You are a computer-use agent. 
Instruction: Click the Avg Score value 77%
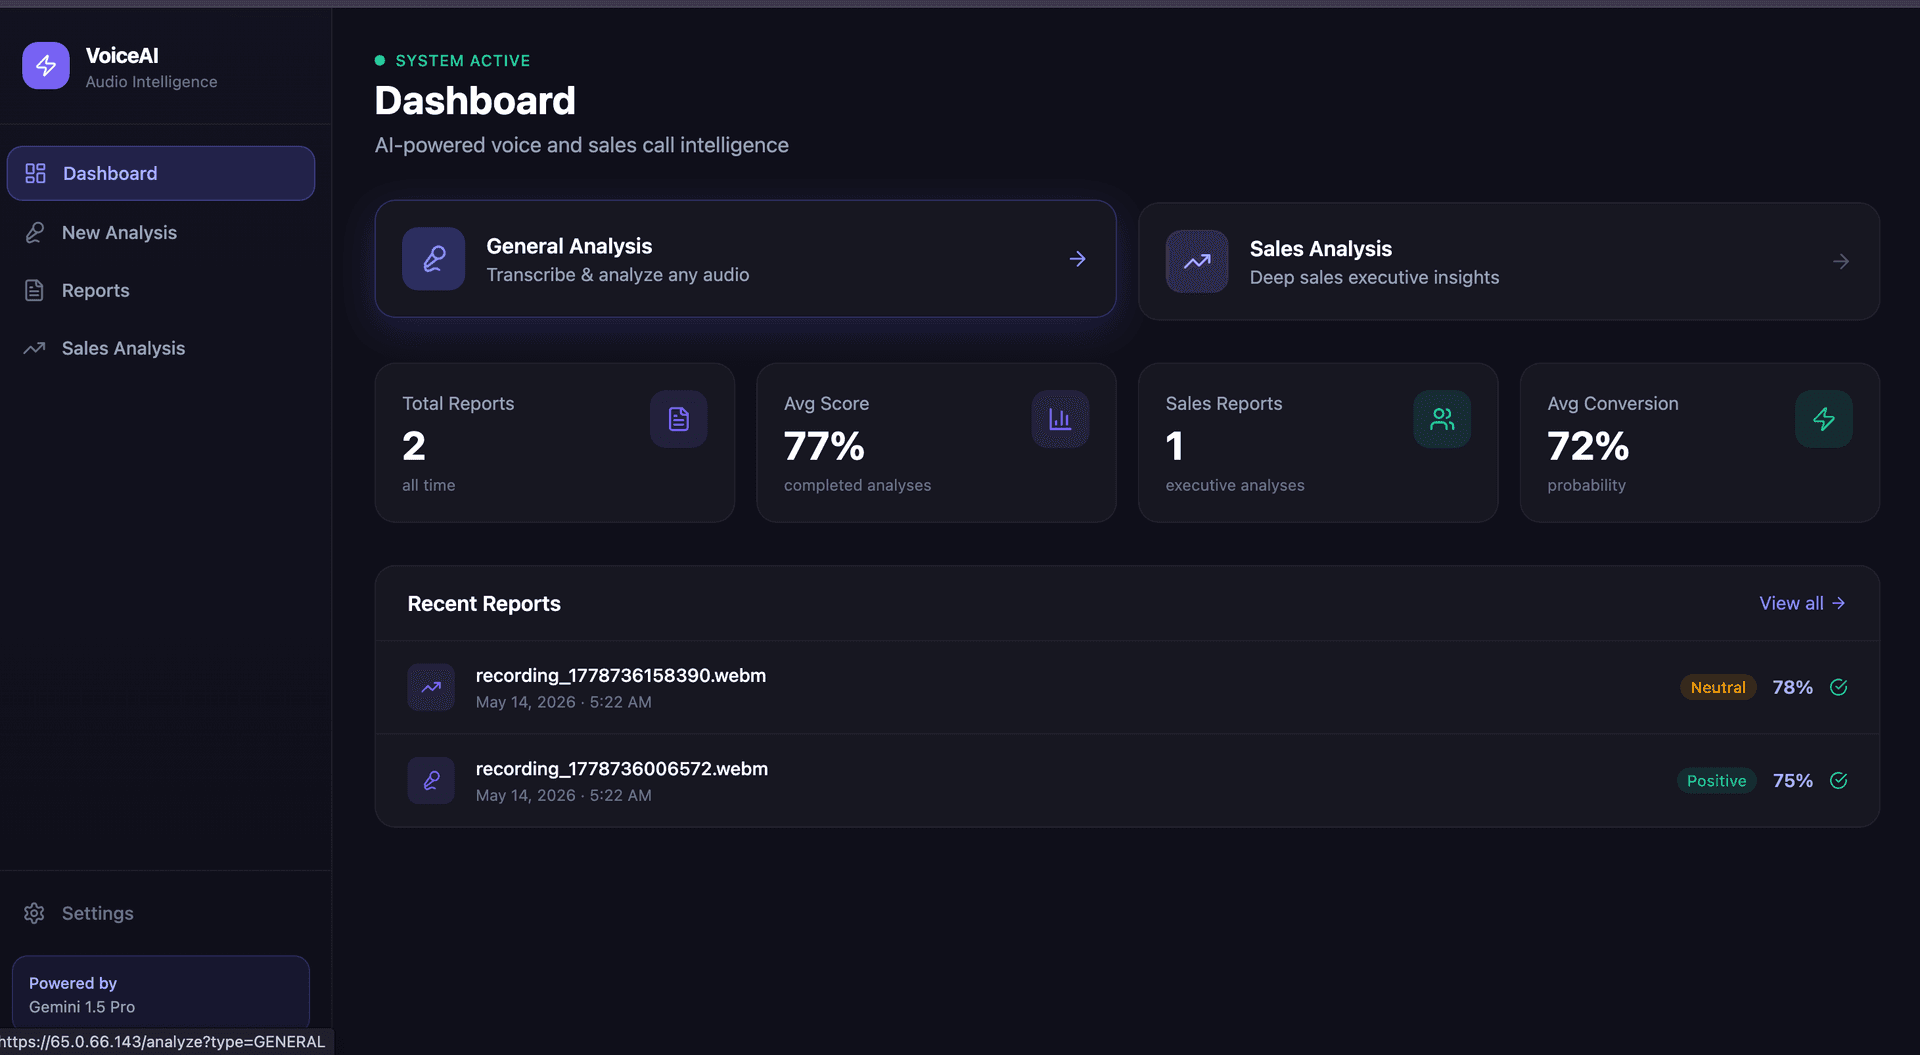824,446
